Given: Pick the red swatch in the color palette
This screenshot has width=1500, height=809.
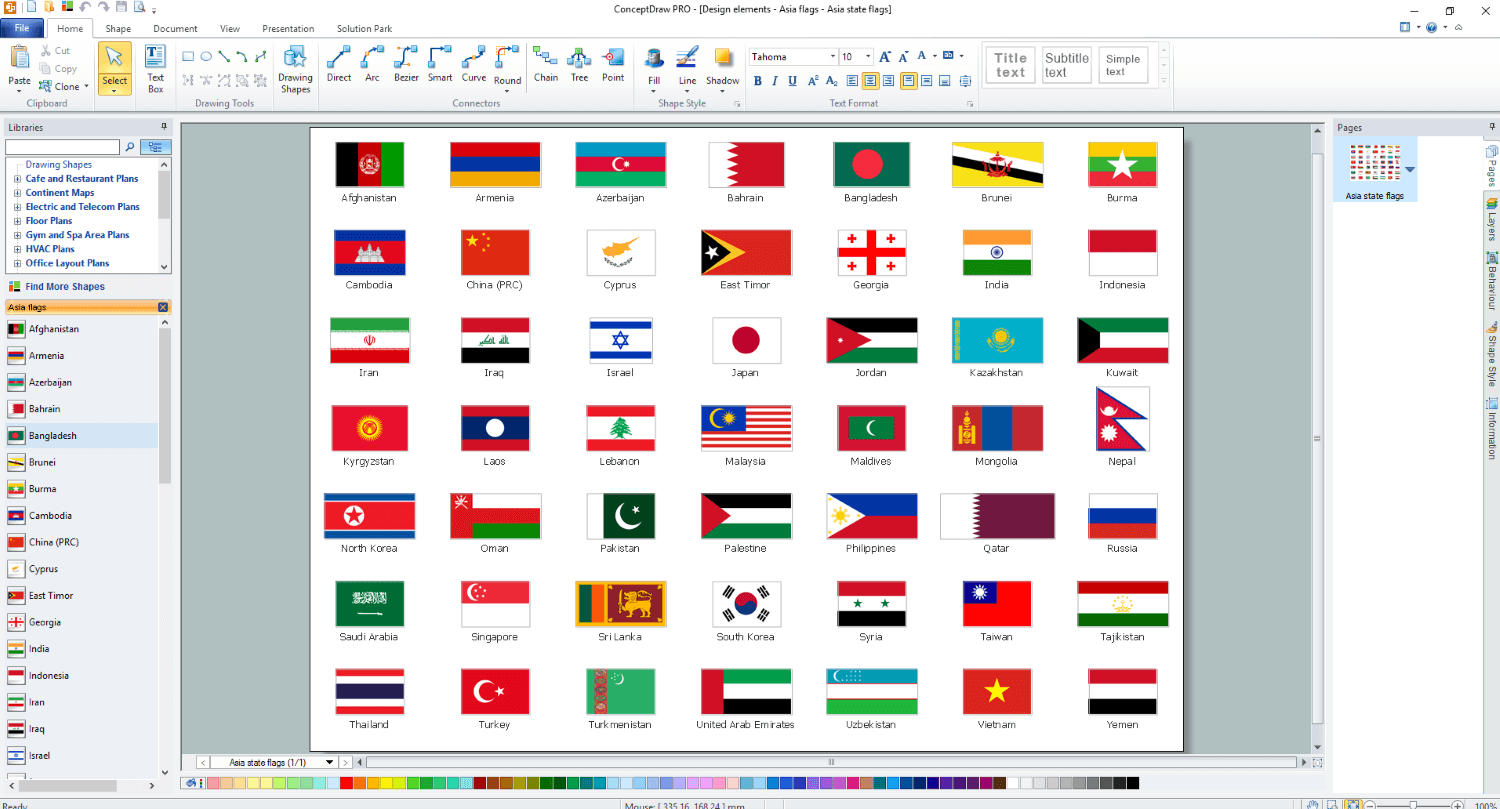Looking at the screenshot, I should click(346, 783).
